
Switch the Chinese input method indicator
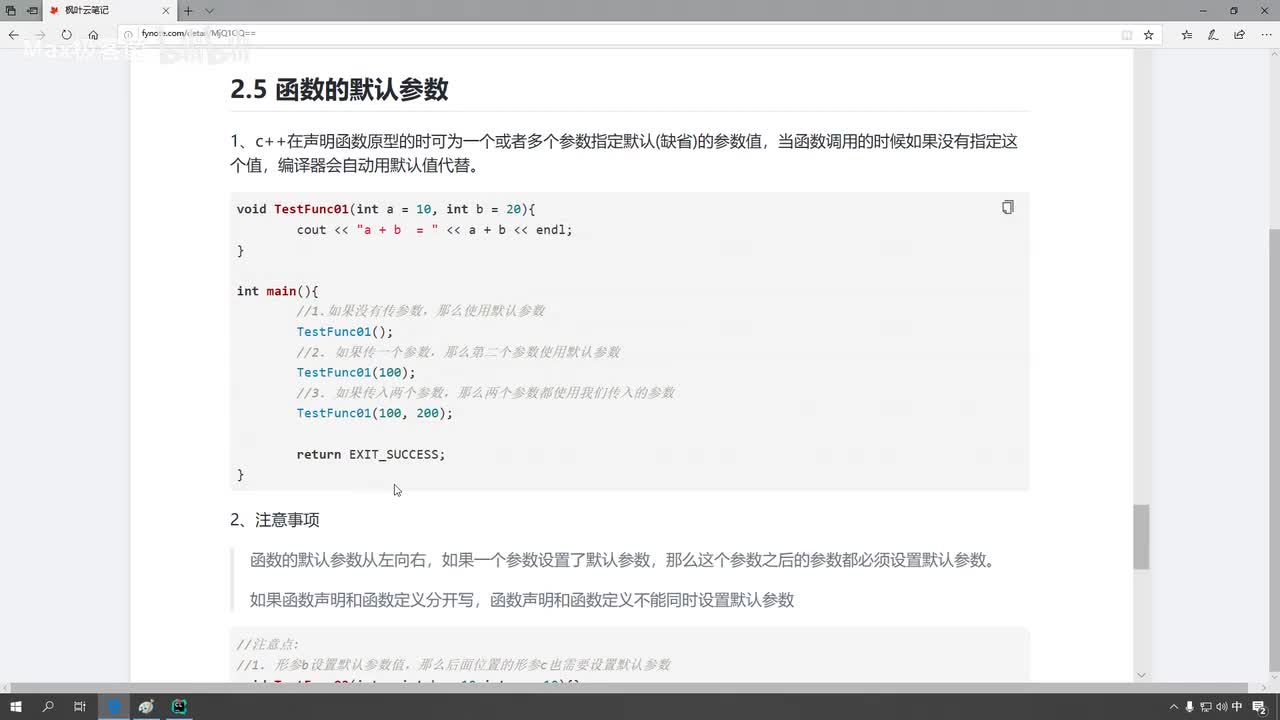1237,706
